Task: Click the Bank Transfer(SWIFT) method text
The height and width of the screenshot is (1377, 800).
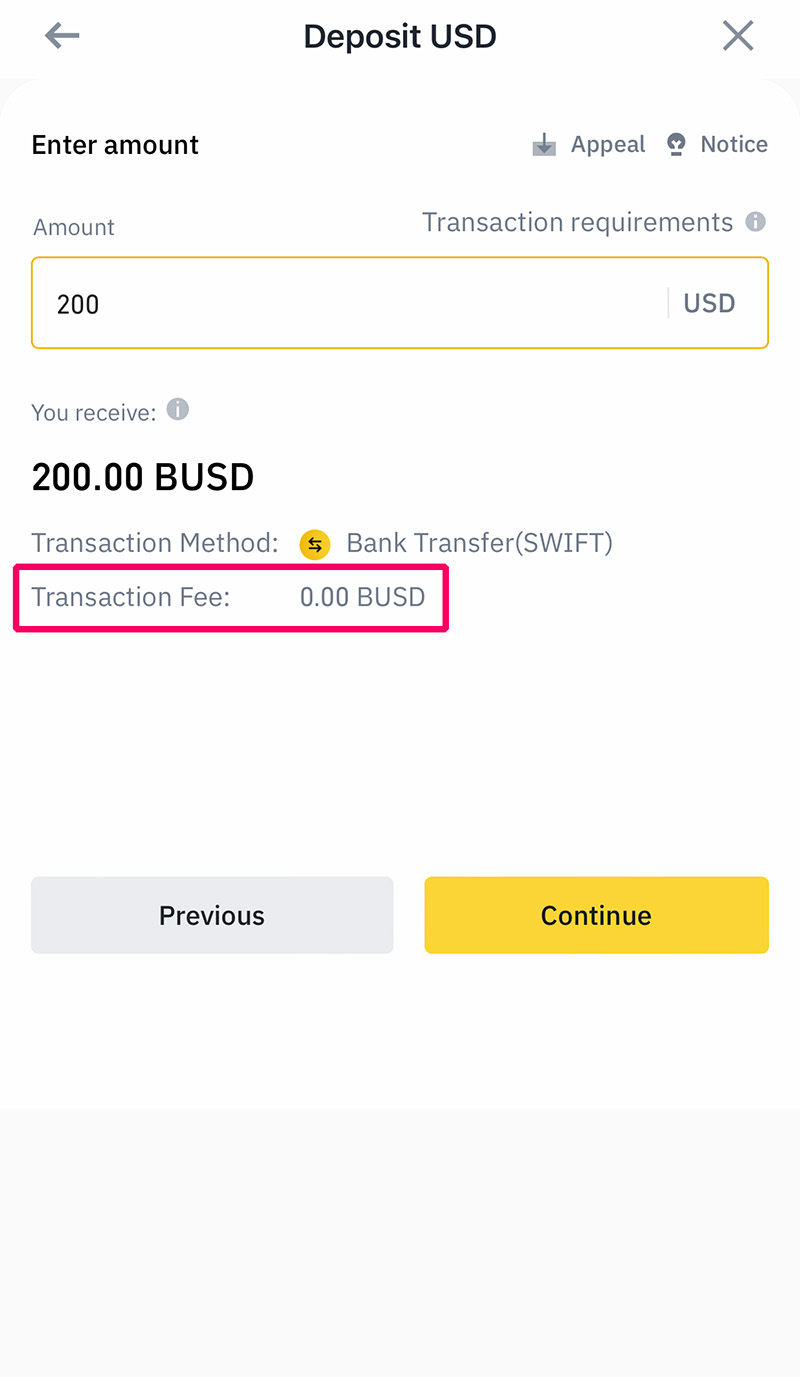Action: pyautogui.click(x=479, y=543)
